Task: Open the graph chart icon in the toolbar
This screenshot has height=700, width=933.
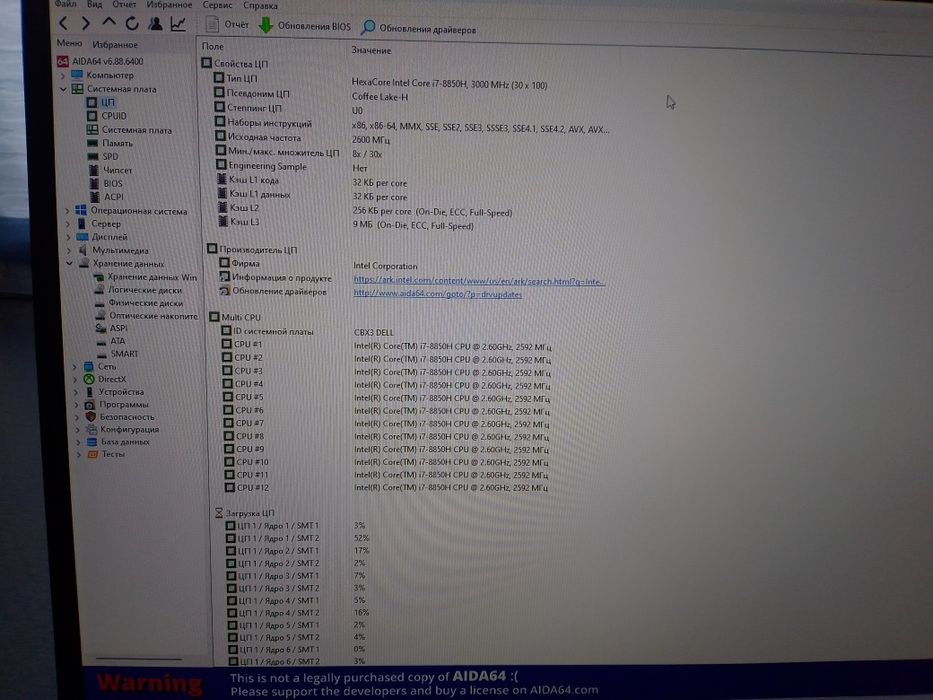Action: [x=178, y=24]
